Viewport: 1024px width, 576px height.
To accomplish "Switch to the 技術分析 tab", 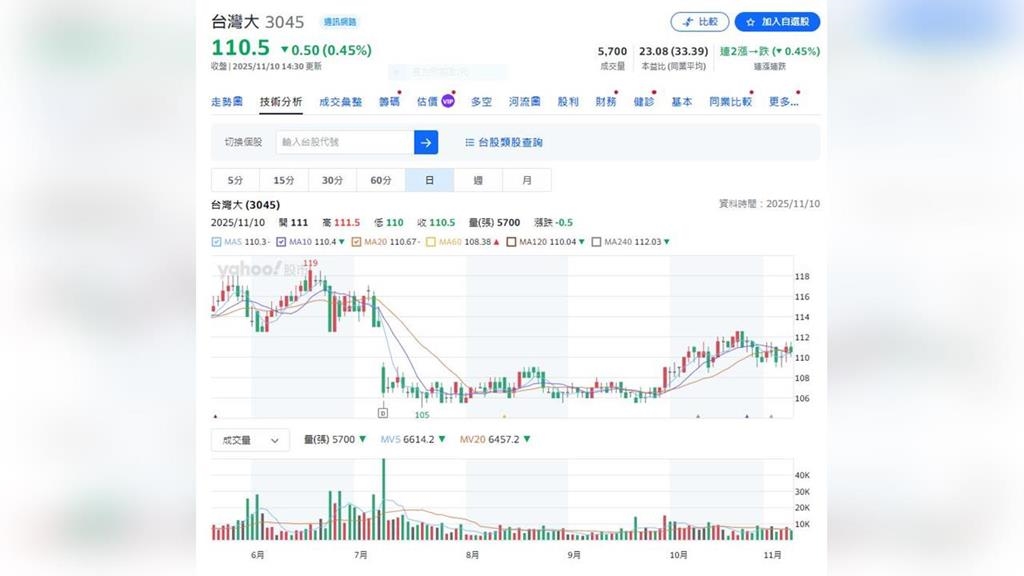I will point(281,101).
